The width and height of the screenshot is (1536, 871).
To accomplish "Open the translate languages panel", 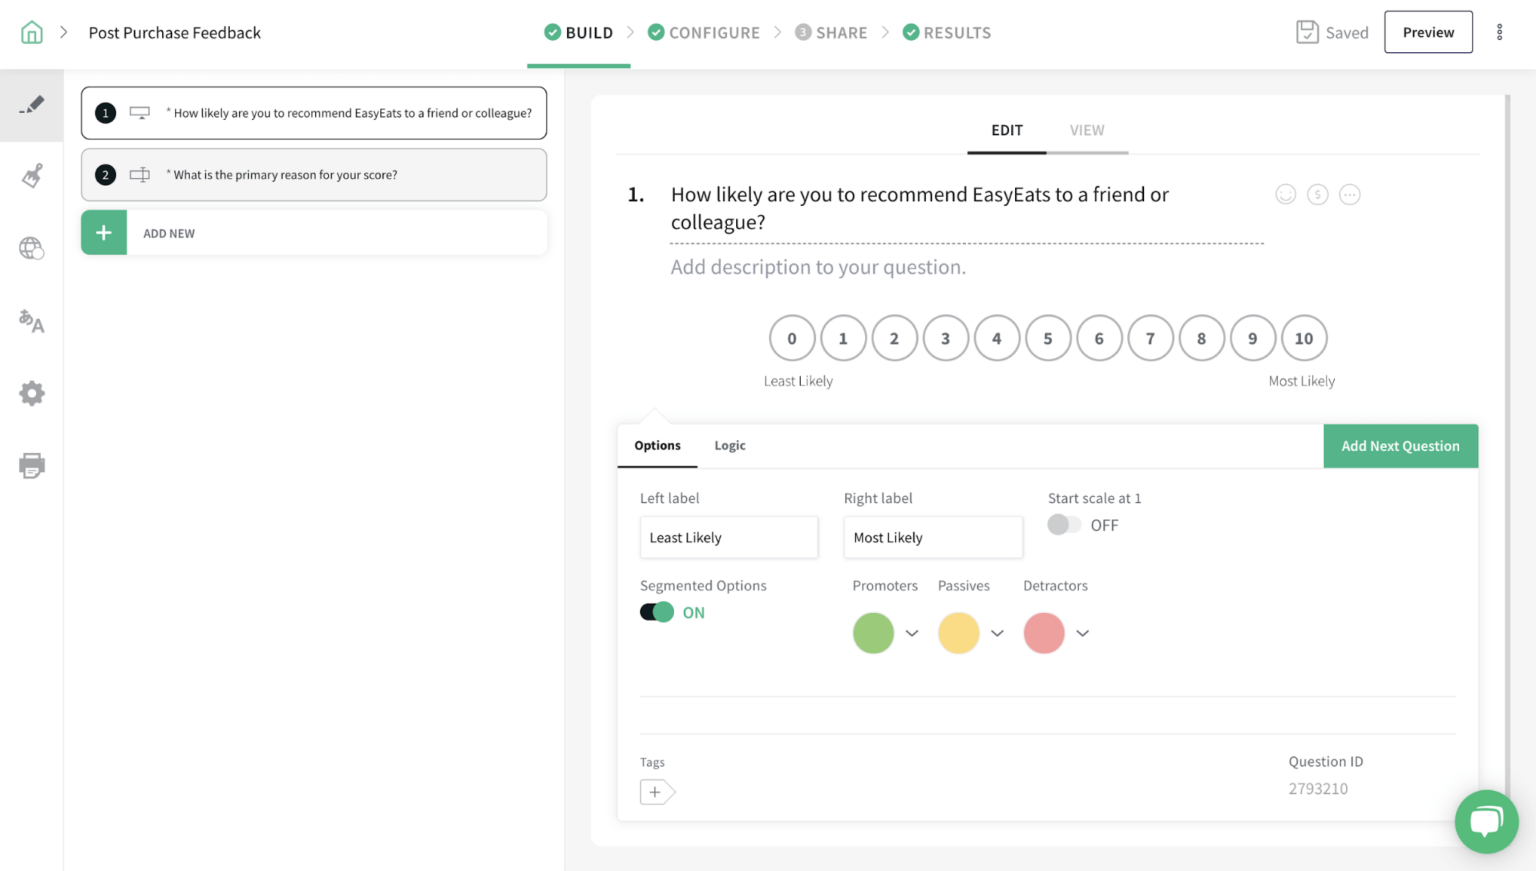I will [x=31, y=320].
